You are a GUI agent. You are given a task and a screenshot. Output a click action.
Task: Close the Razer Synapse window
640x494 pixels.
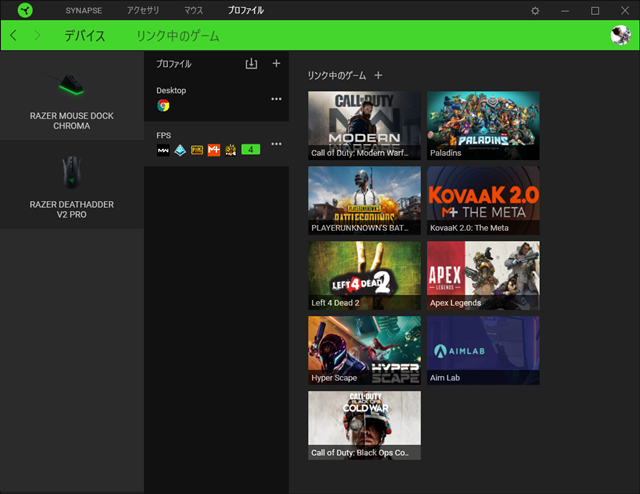pos(625,11)
